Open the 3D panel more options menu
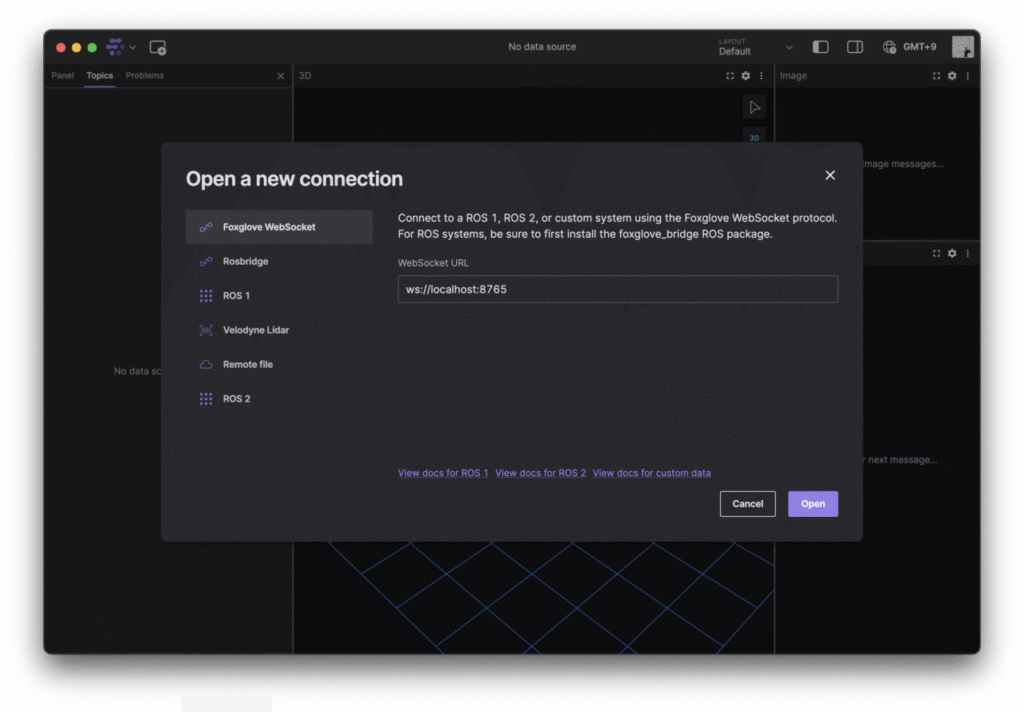 coord(761,76)
